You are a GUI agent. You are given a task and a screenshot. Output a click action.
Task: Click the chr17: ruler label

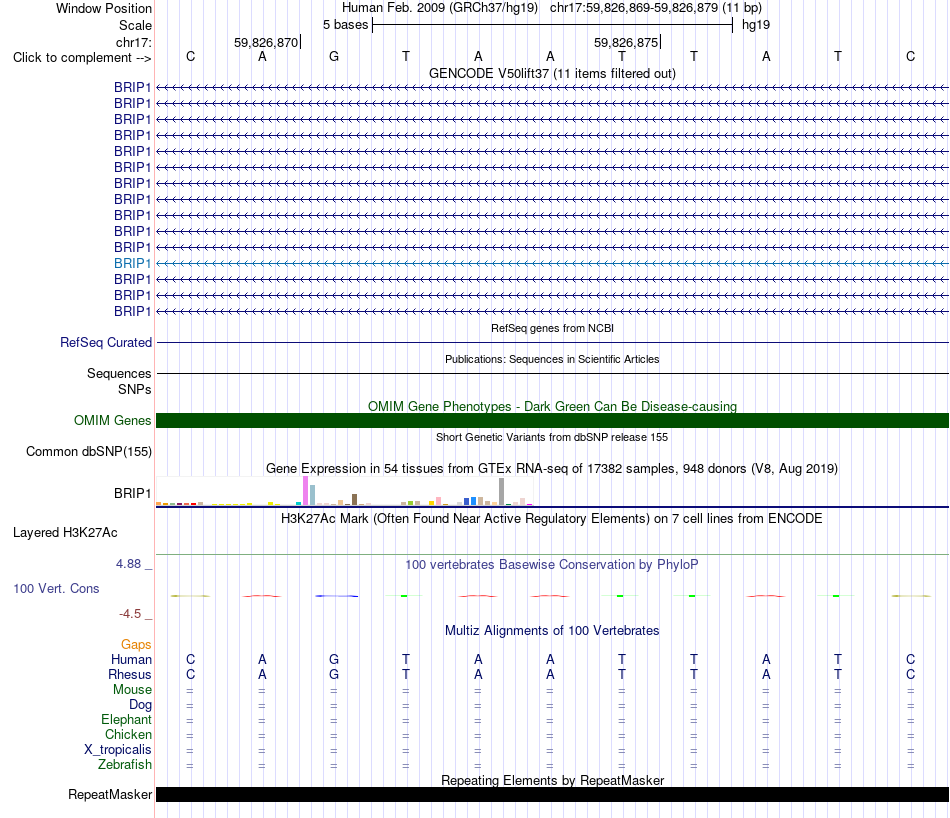(133, 42)
